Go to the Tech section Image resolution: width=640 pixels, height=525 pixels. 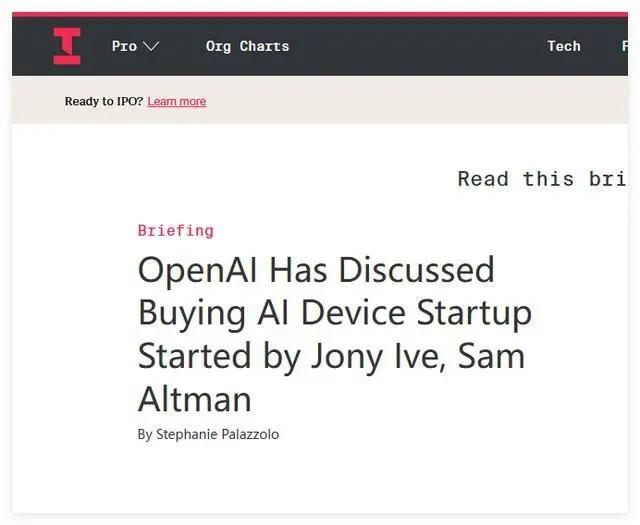(x=564, y=46)
